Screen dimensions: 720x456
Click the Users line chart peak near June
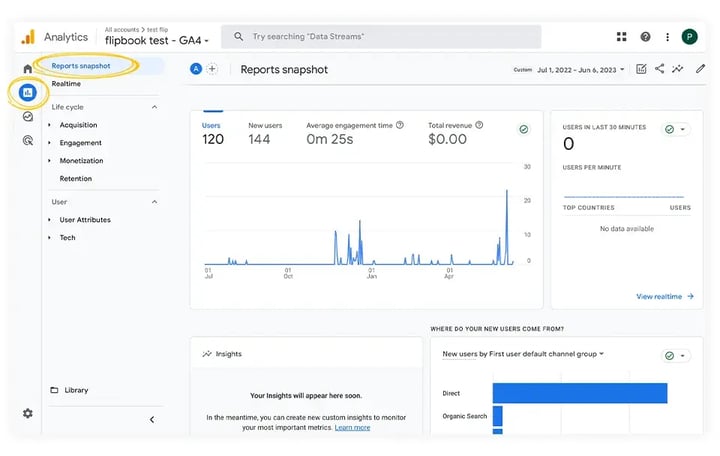tap(507, 190)
